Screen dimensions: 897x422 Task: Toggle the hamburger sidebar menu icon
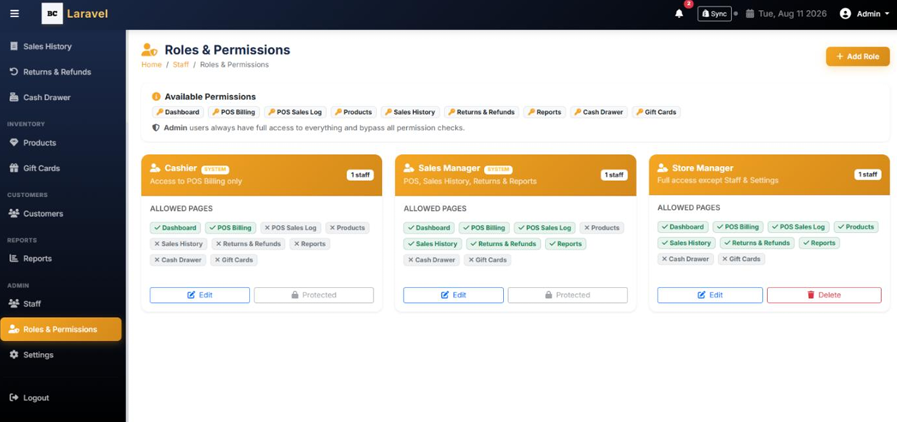pos(15,14)
